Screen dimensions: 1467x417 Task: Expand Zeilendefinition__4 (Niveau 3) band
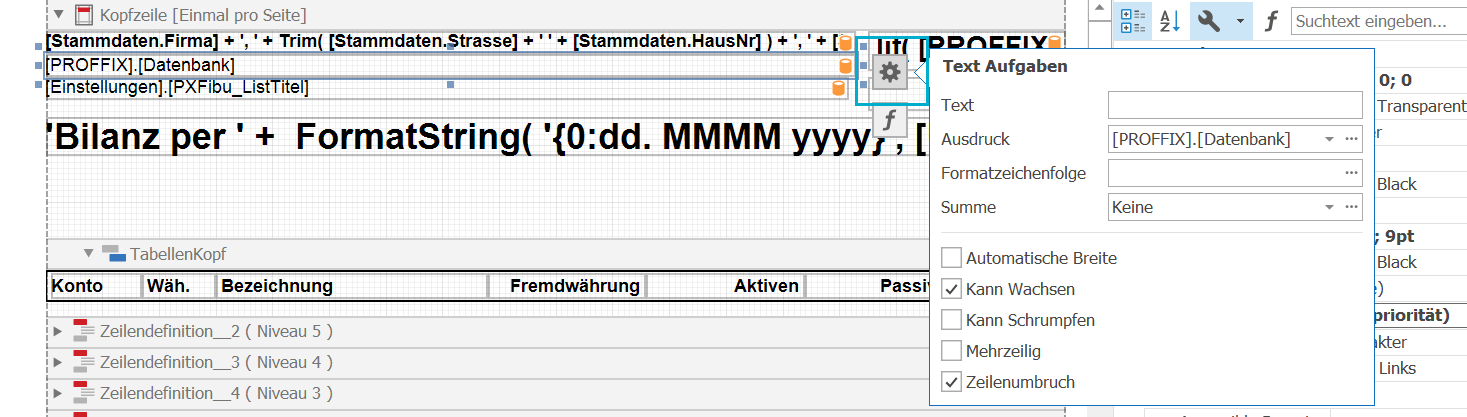click(x=57, y=393)
